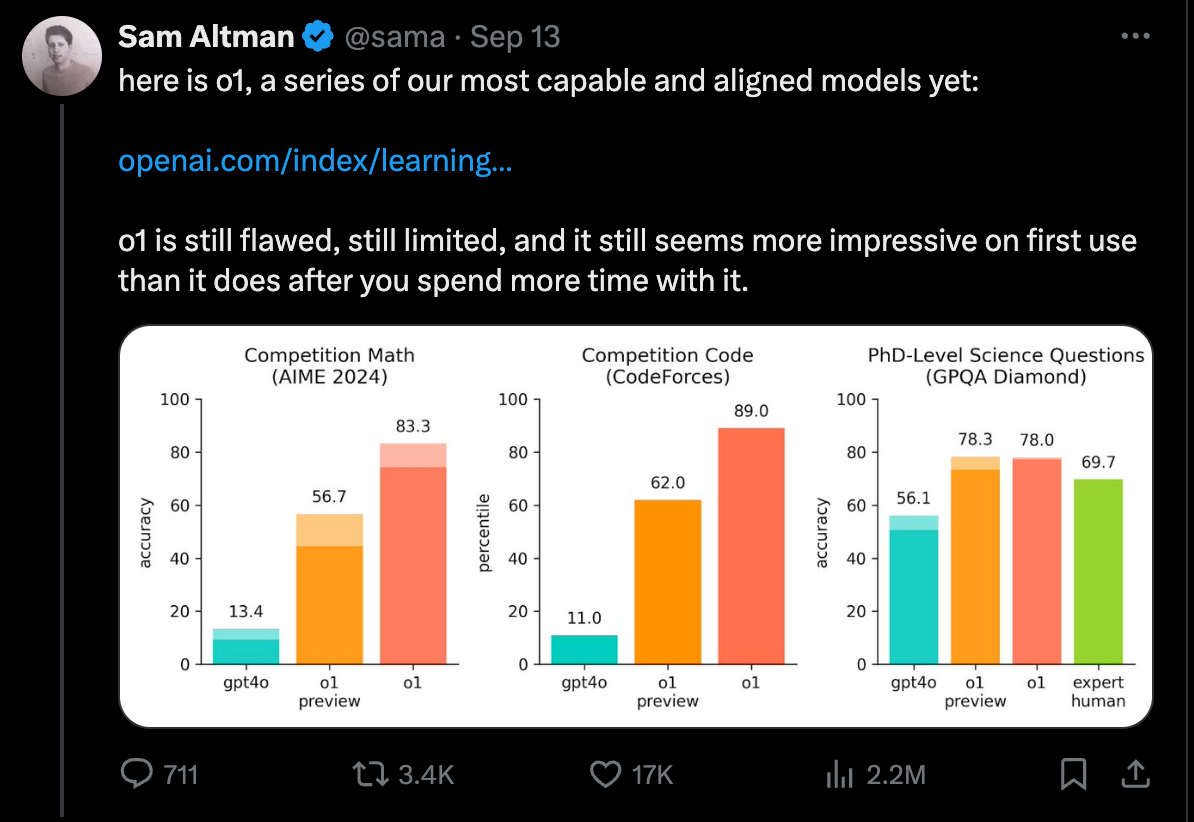Viewport: 1194px width, 822px height.
Task: Open the openai.com/index/learning link
Action: [315, 160]
